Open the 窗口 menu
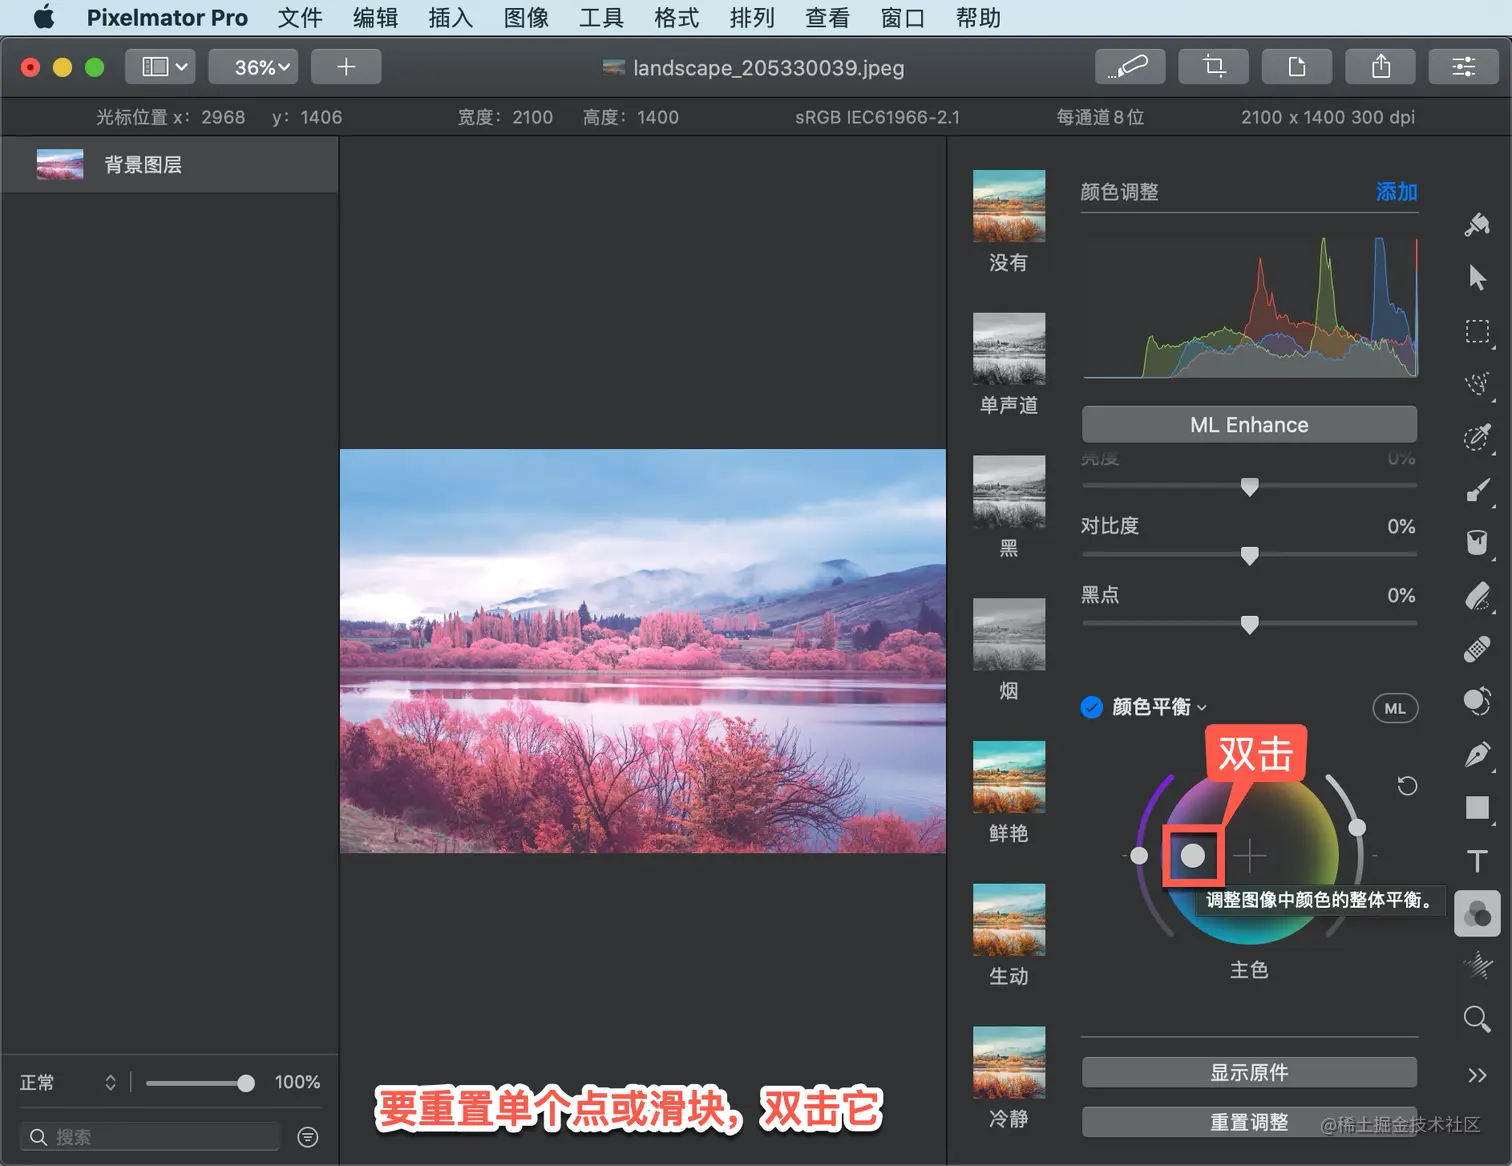The height and width of the screenshot is (1166, 1512). click(x=903, y=17)
